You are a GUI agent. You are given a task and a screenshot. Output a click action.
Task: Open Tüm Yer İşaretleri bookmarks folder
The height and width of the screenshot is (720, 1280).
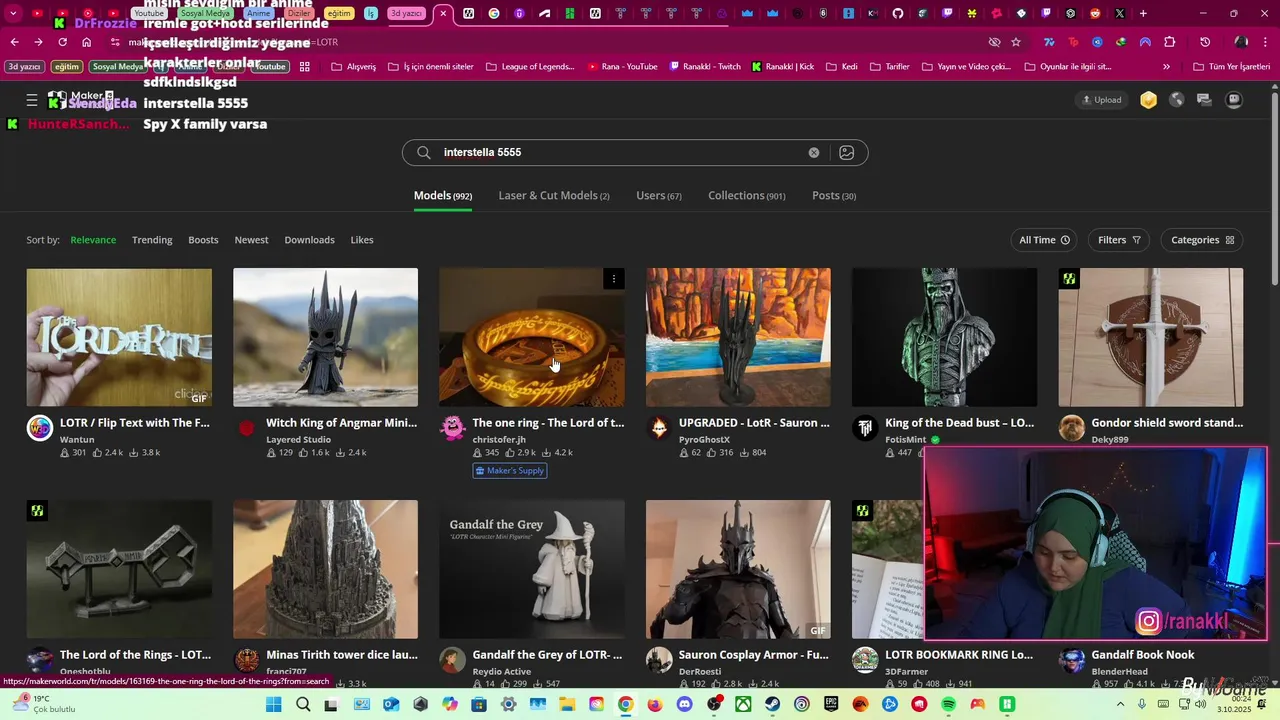(1231, 67)
